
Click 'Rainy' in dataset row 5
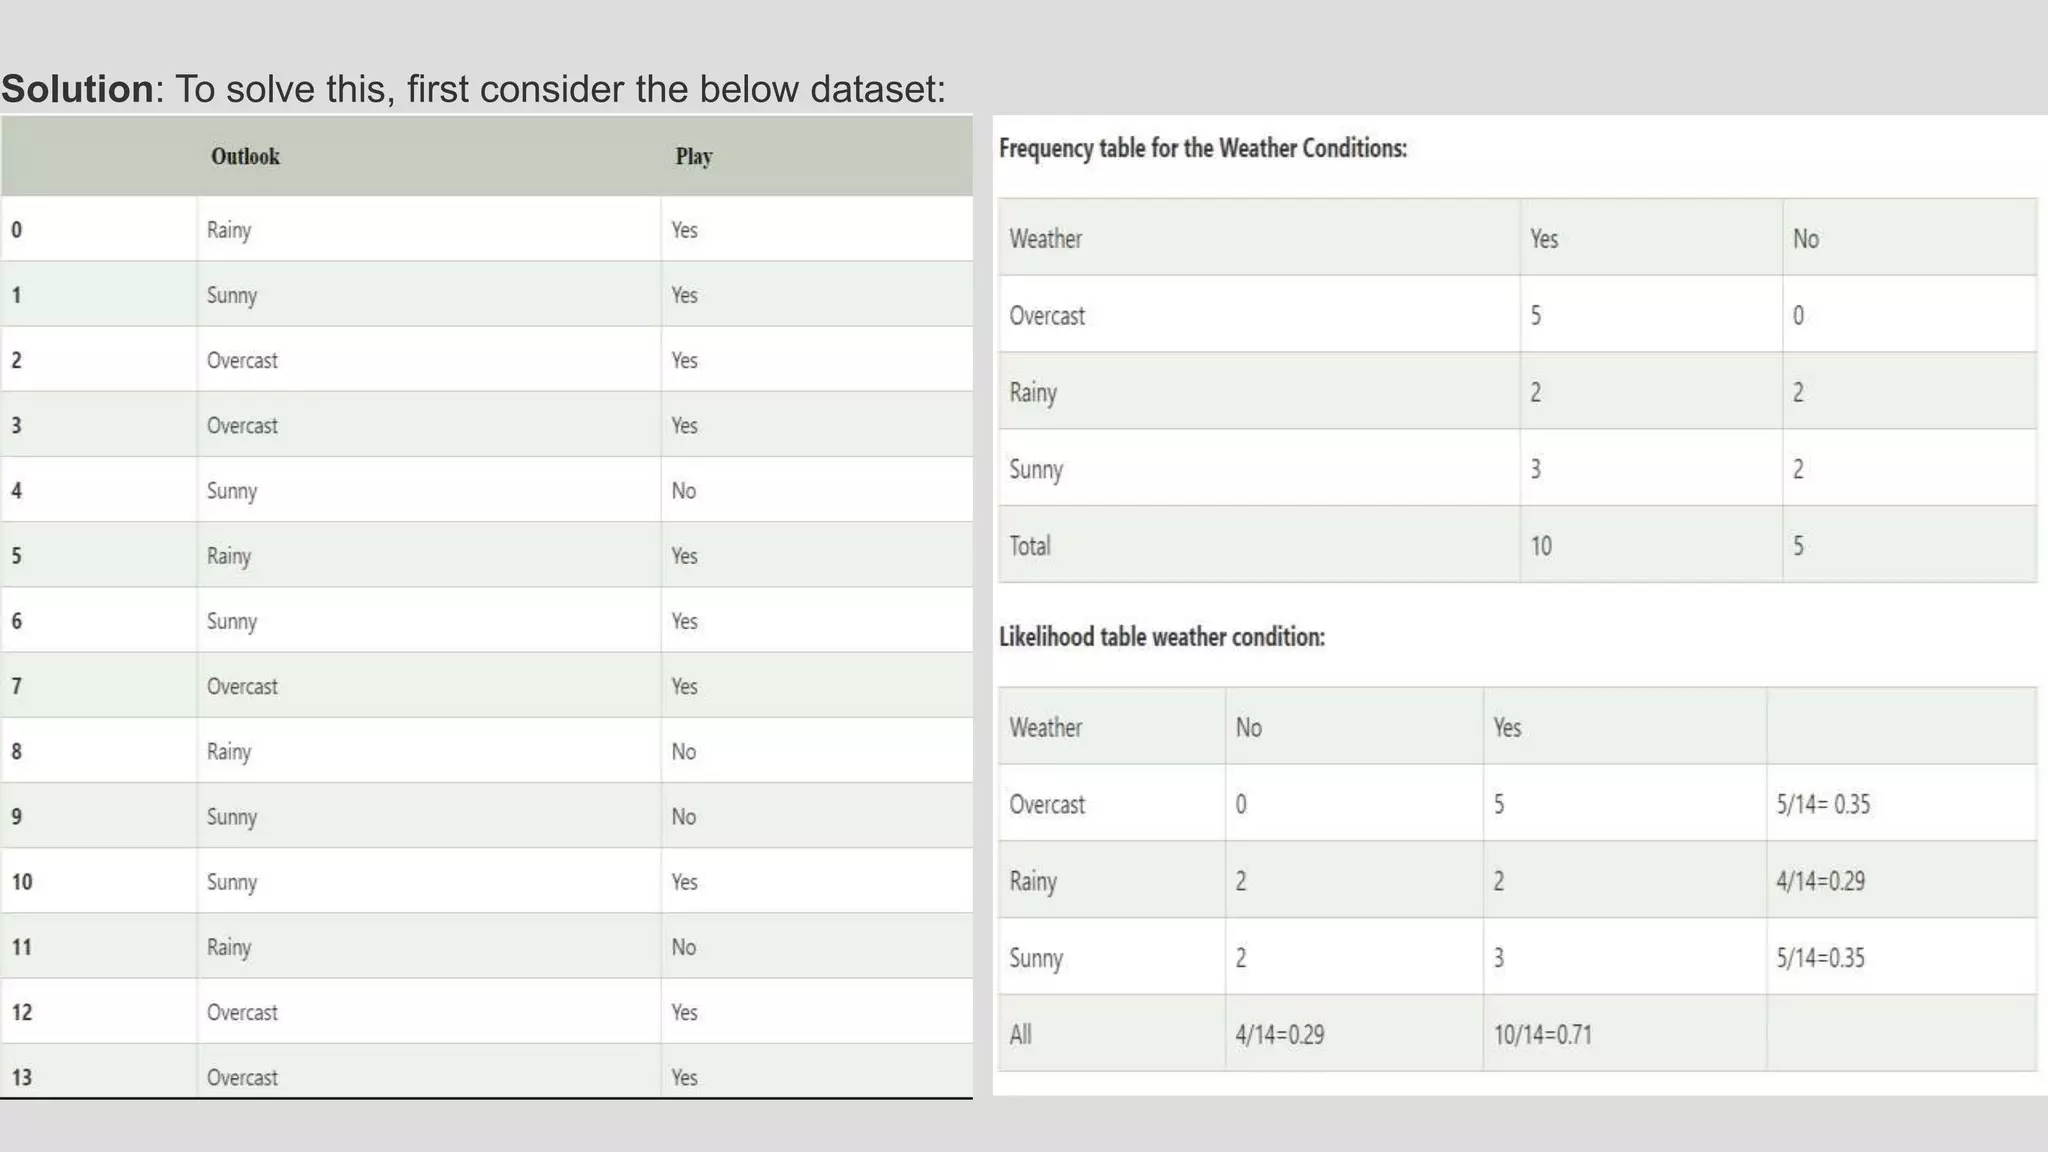pyautogui.click(x=229, y=556)
